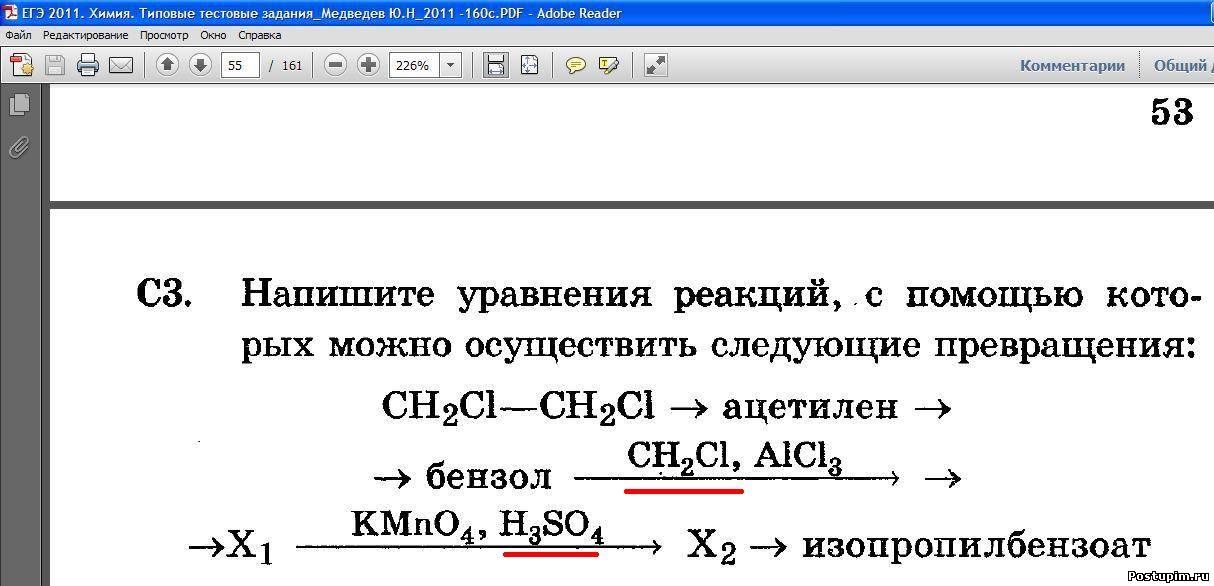Add a sticky note comment

[x=576, y=65]
